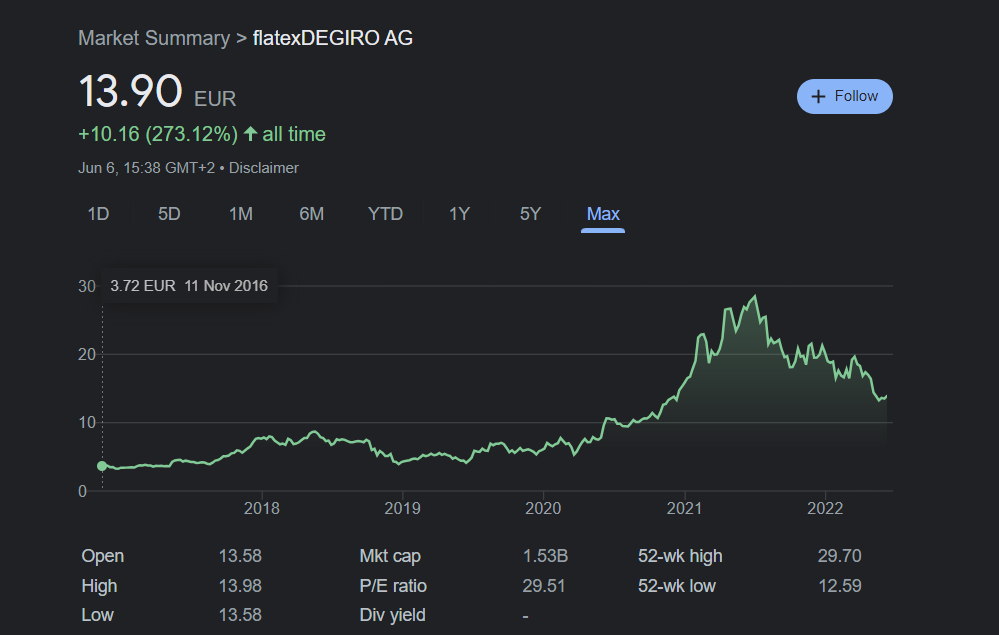This screenshot has width=999, height=635.
Task: Select the 1Y time range
Action: 459,214
